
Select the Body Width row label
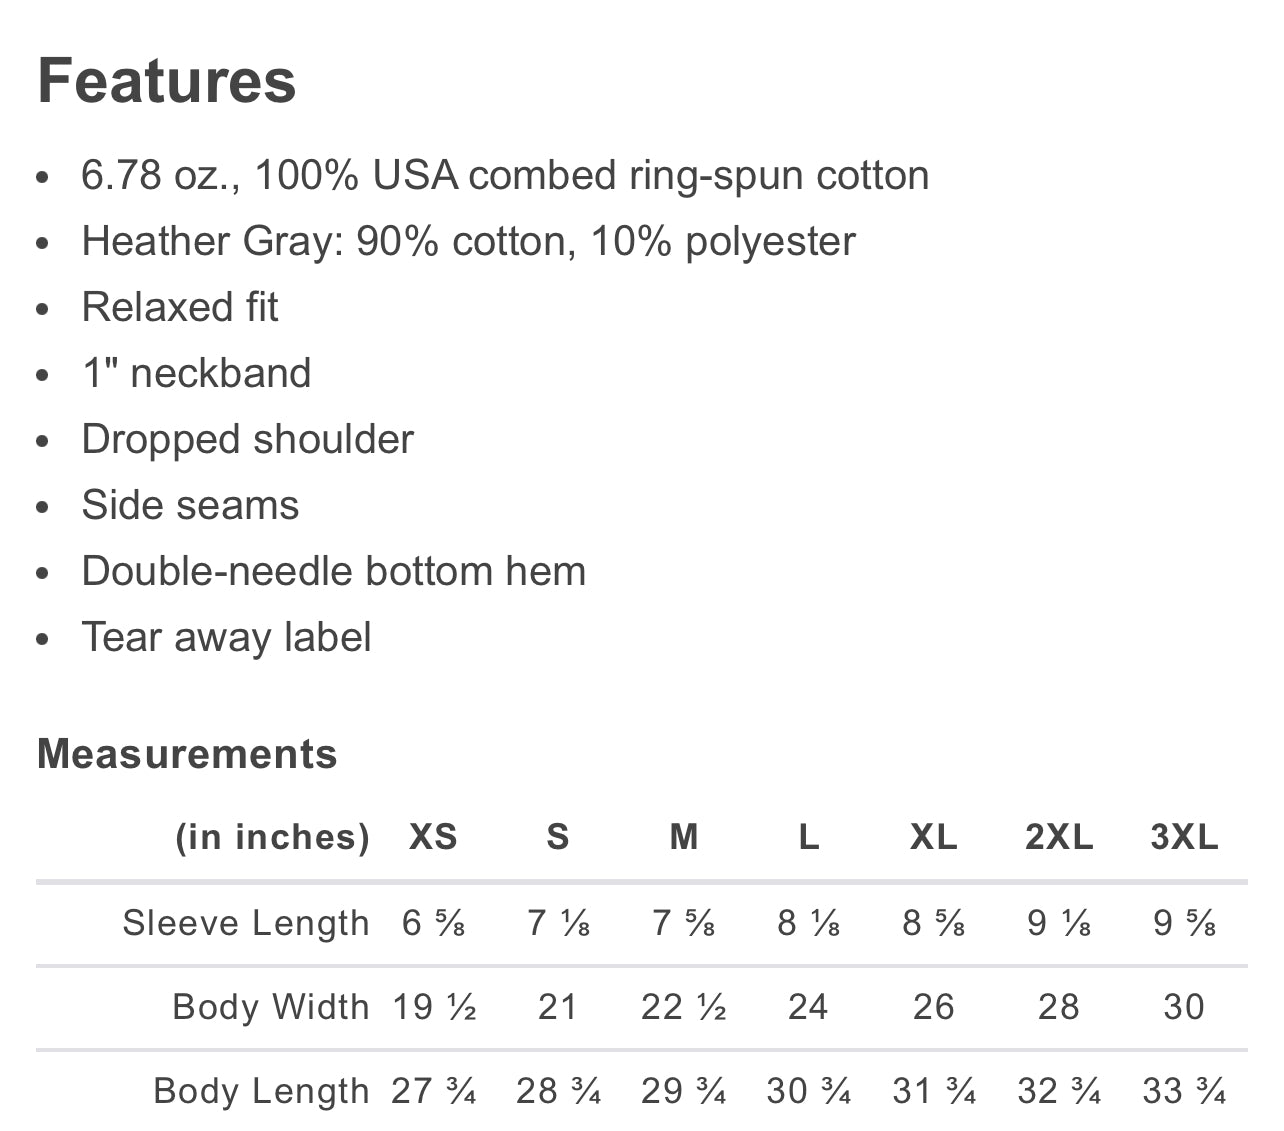[x=271, y=1006]
